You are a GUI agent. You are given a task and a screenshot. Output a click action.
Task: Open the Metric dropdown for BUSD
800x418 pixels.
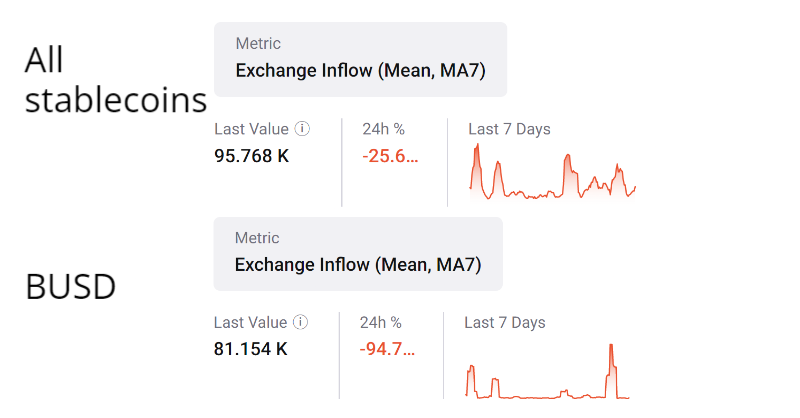tap(358, 254)
